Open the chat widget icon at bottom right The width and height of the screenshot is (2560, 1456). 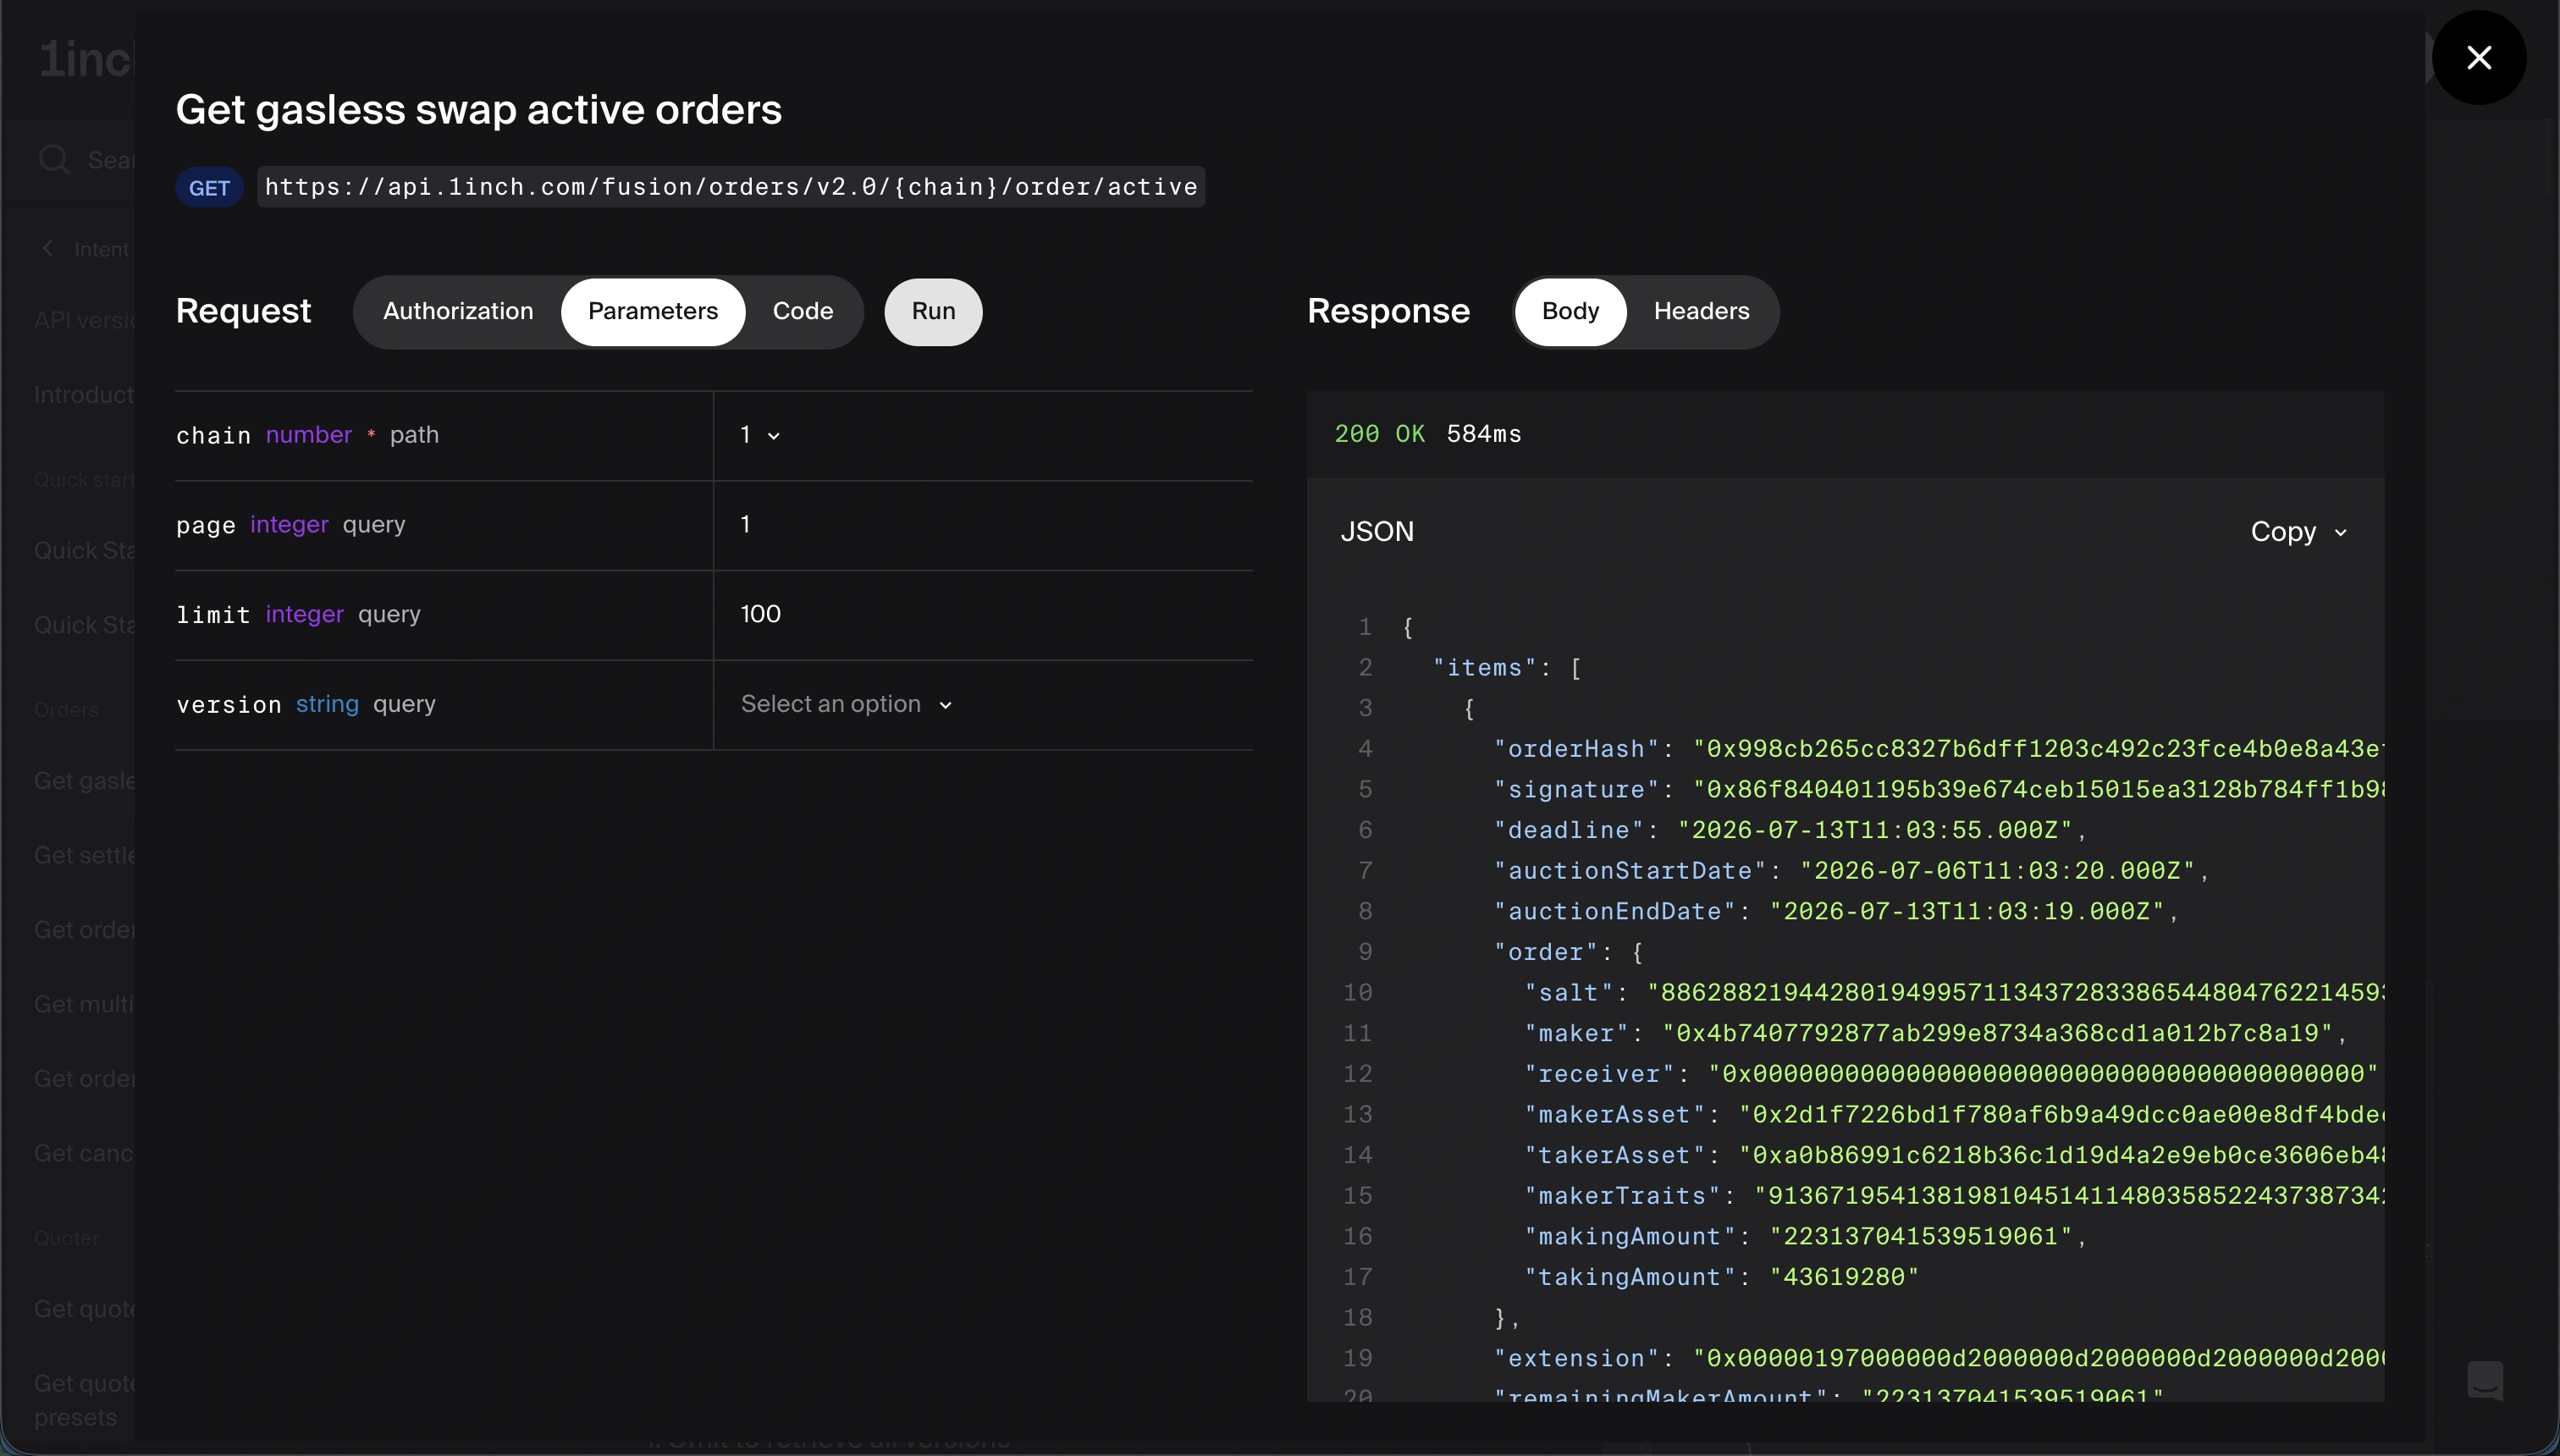pos(2485,1380)
